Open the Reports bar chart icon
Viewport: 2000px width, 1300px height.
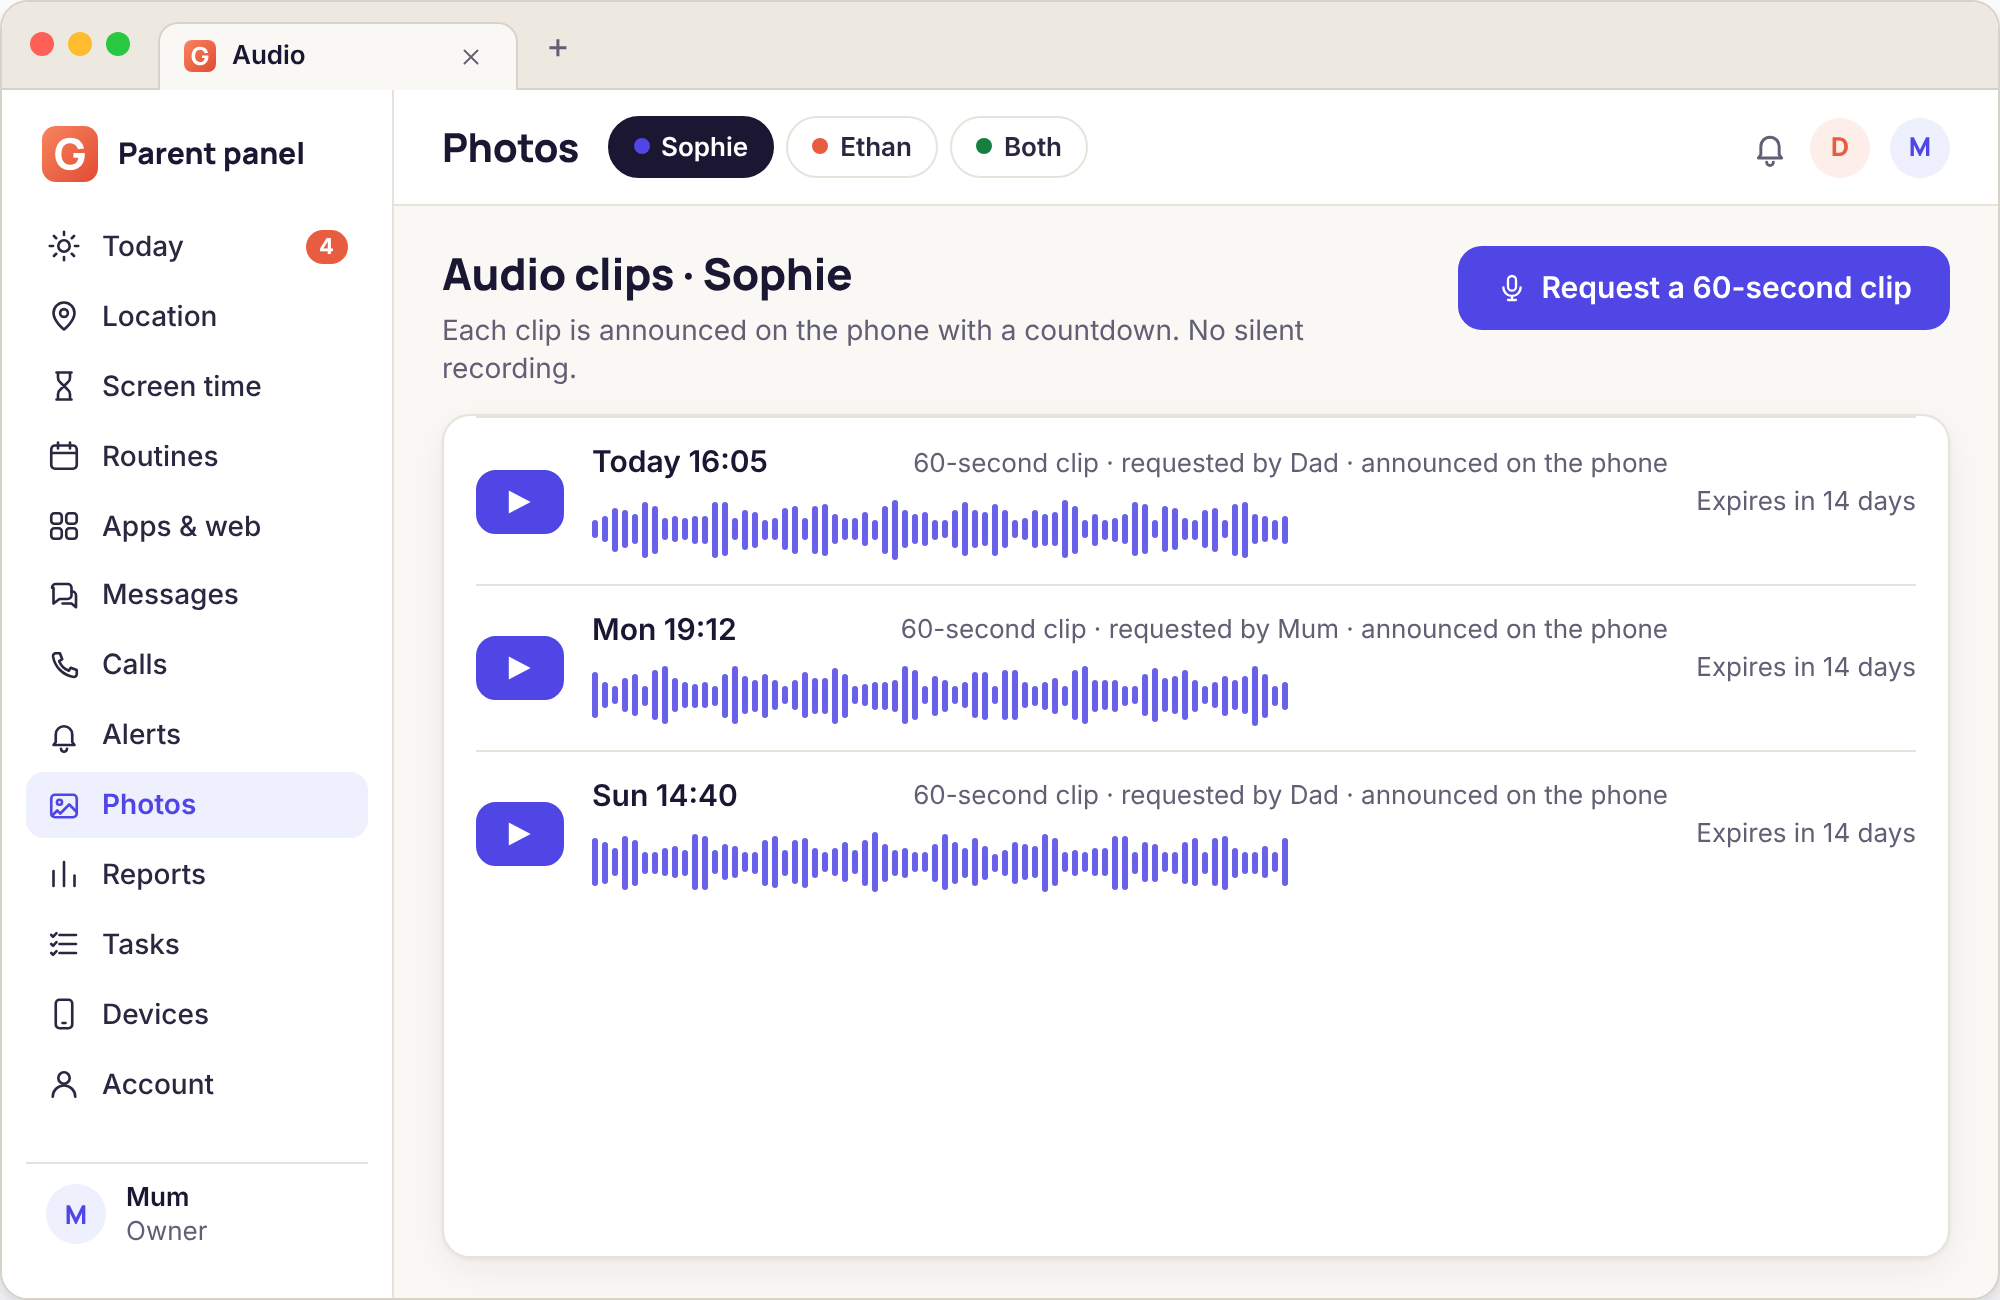(64, 875)
